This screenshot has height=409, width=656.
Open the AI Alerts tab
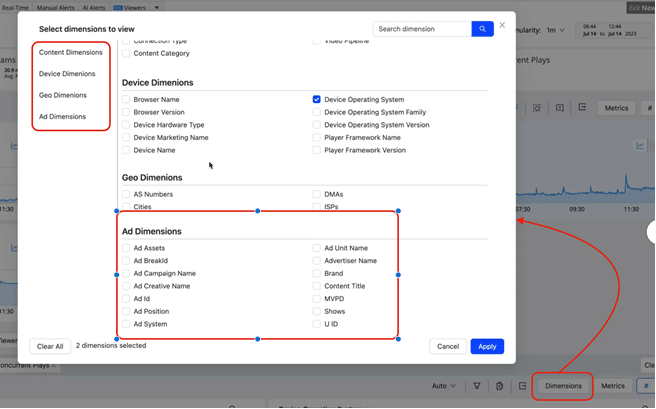(94, 8)
